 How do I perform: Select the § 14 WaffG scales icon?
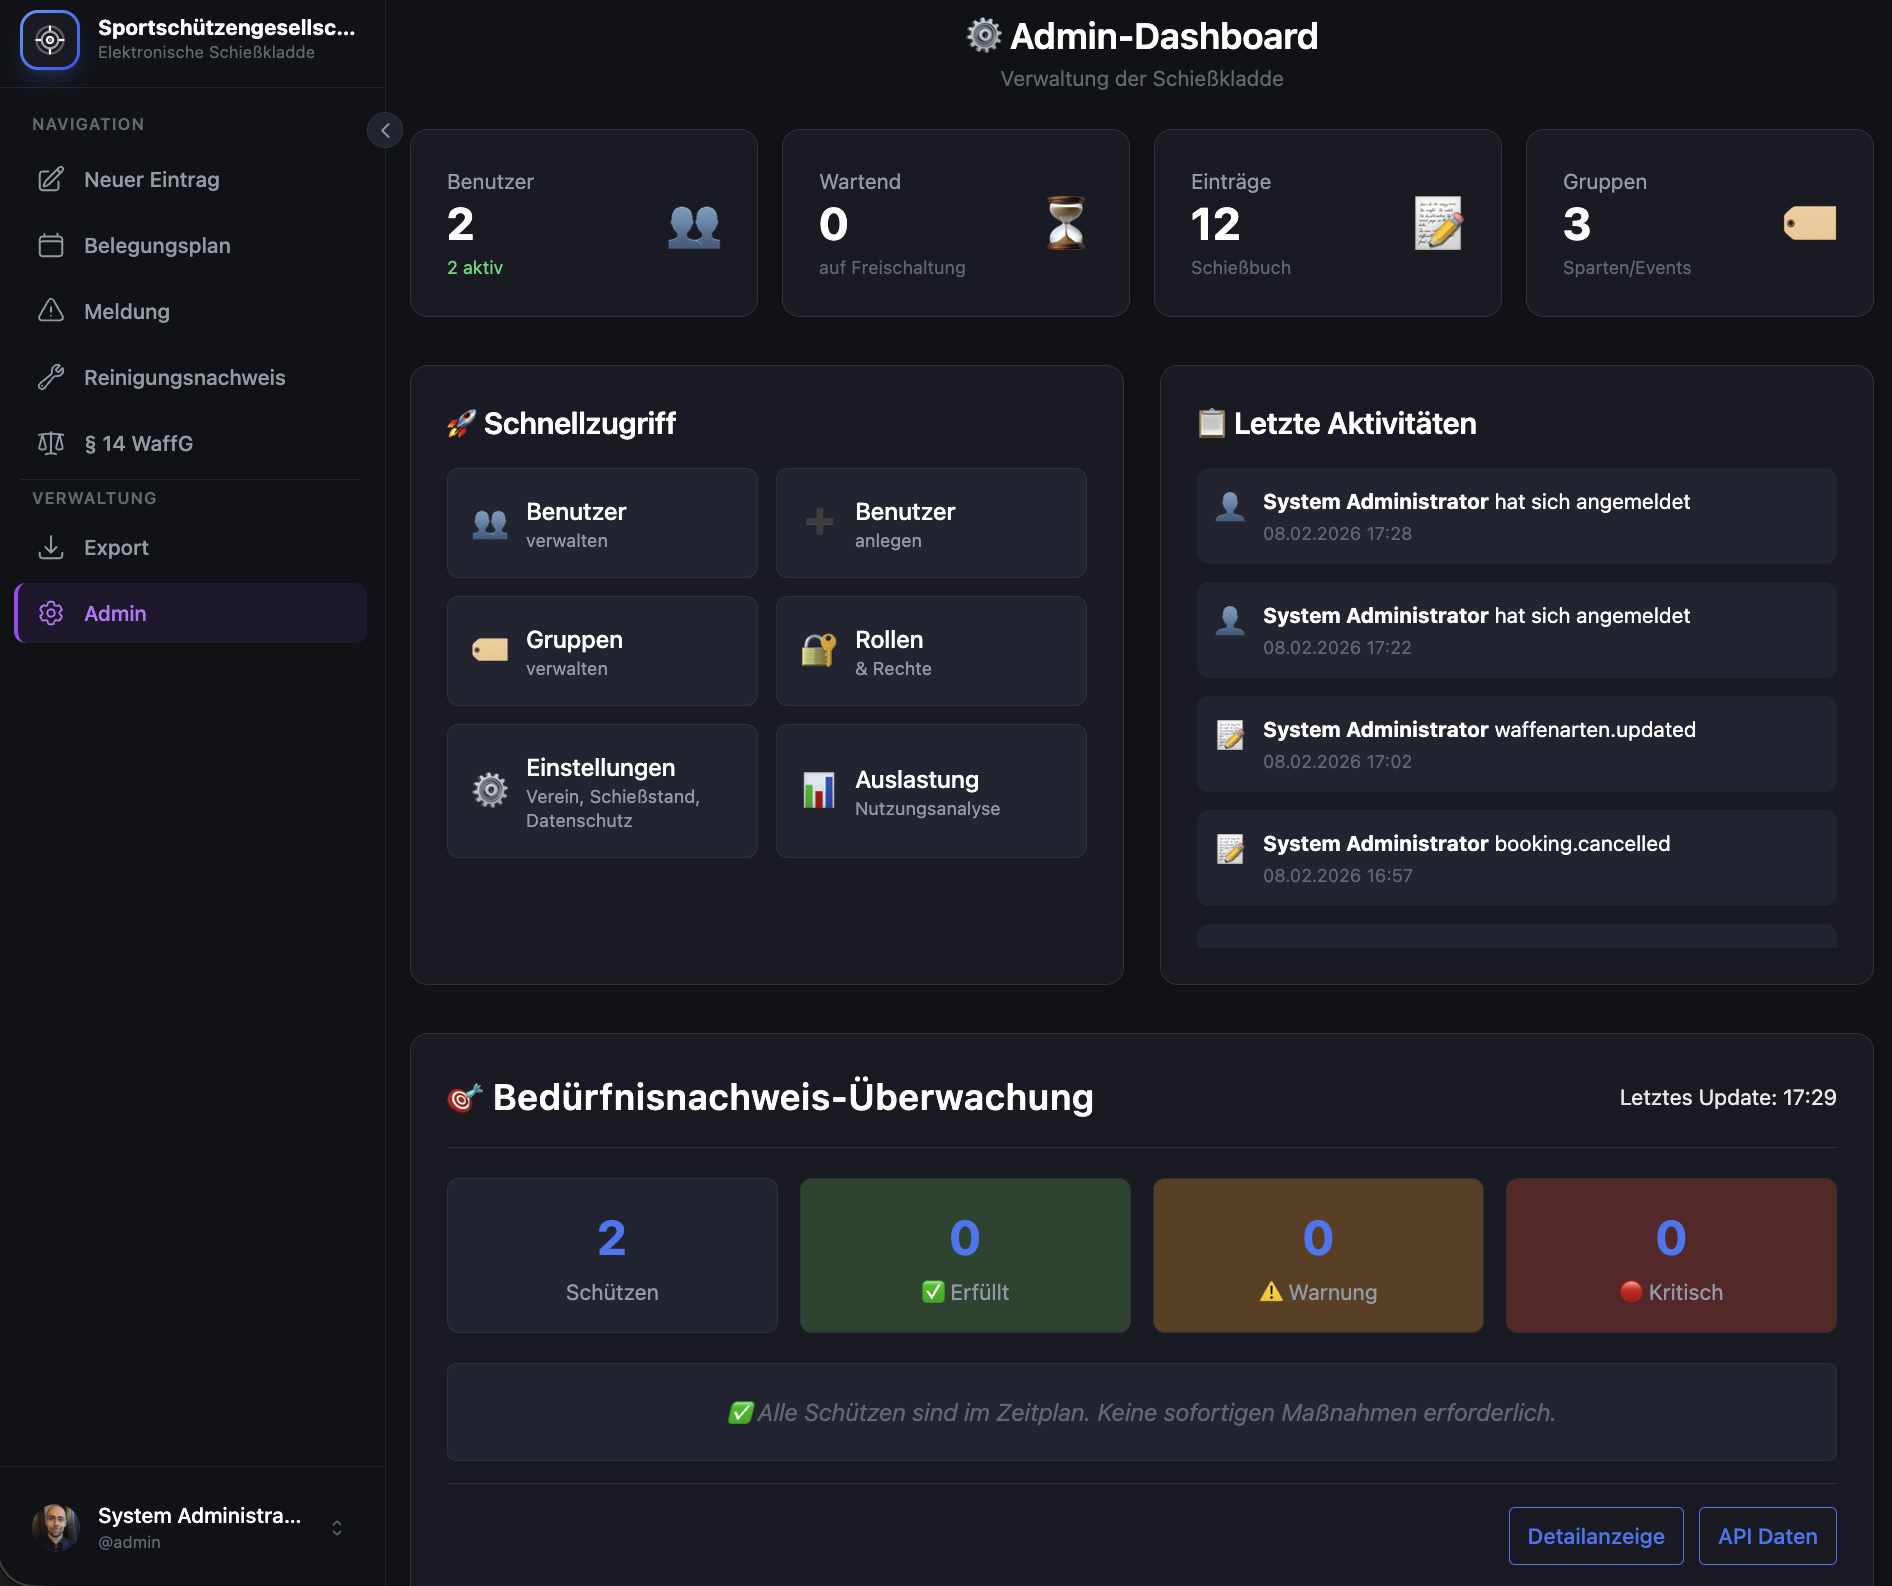tap(51, 443)
